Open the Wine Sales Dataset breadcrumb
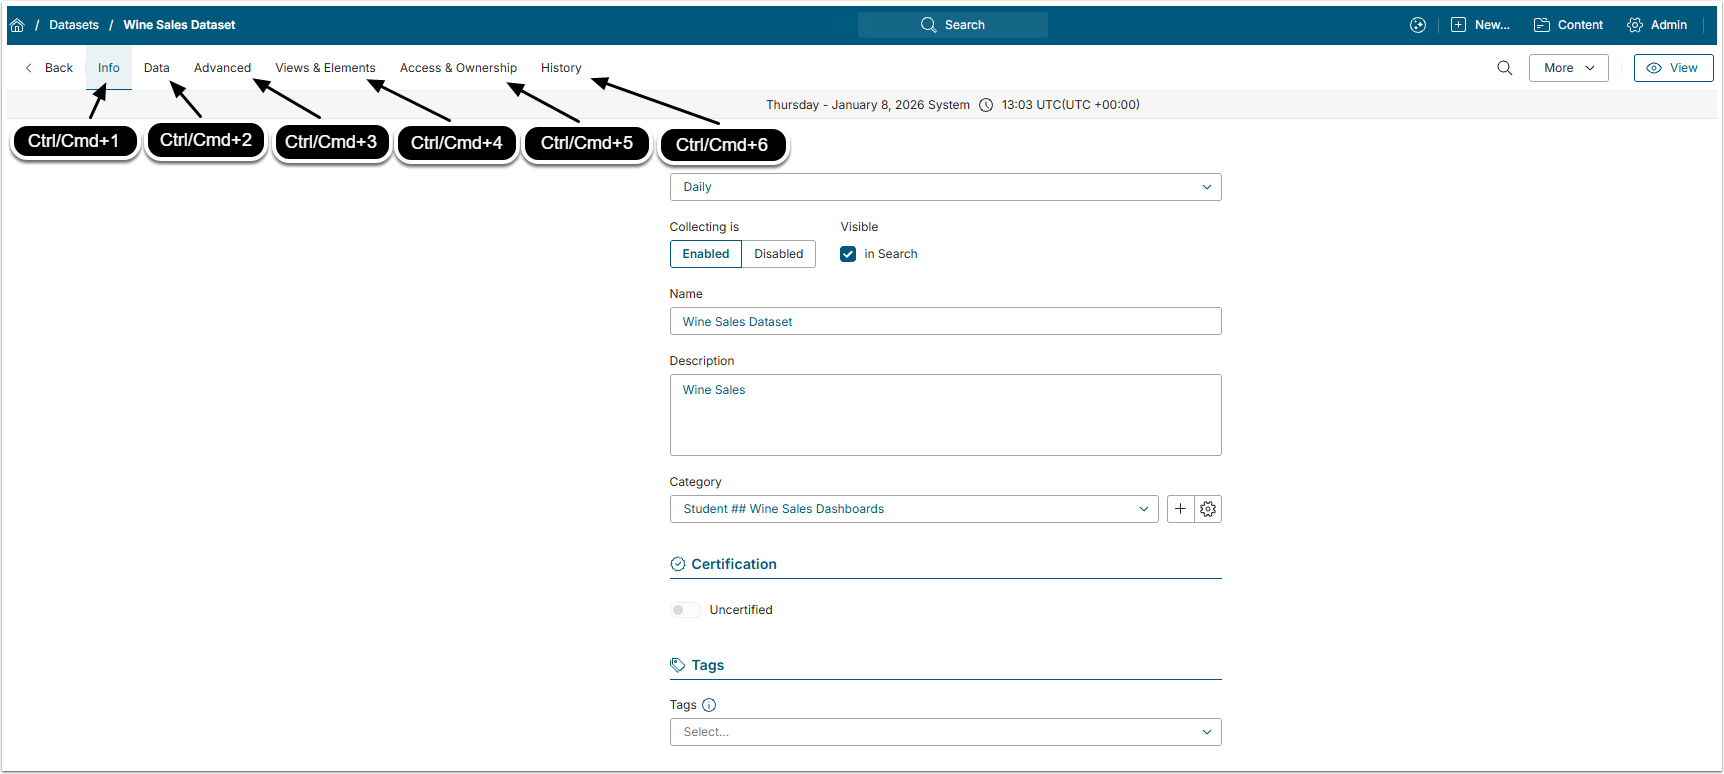Image resolution: width=1724 pixels, height=774 pixels. (179, 25)
